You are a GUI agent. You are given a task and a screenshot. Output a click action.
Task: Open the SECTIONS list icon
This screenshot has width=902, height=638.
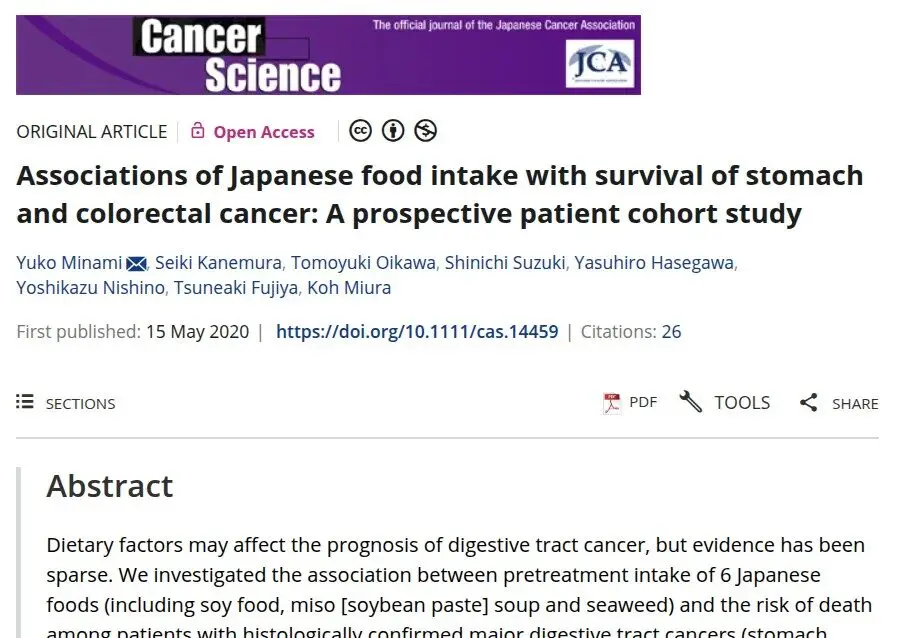click(x=25, y=401)
